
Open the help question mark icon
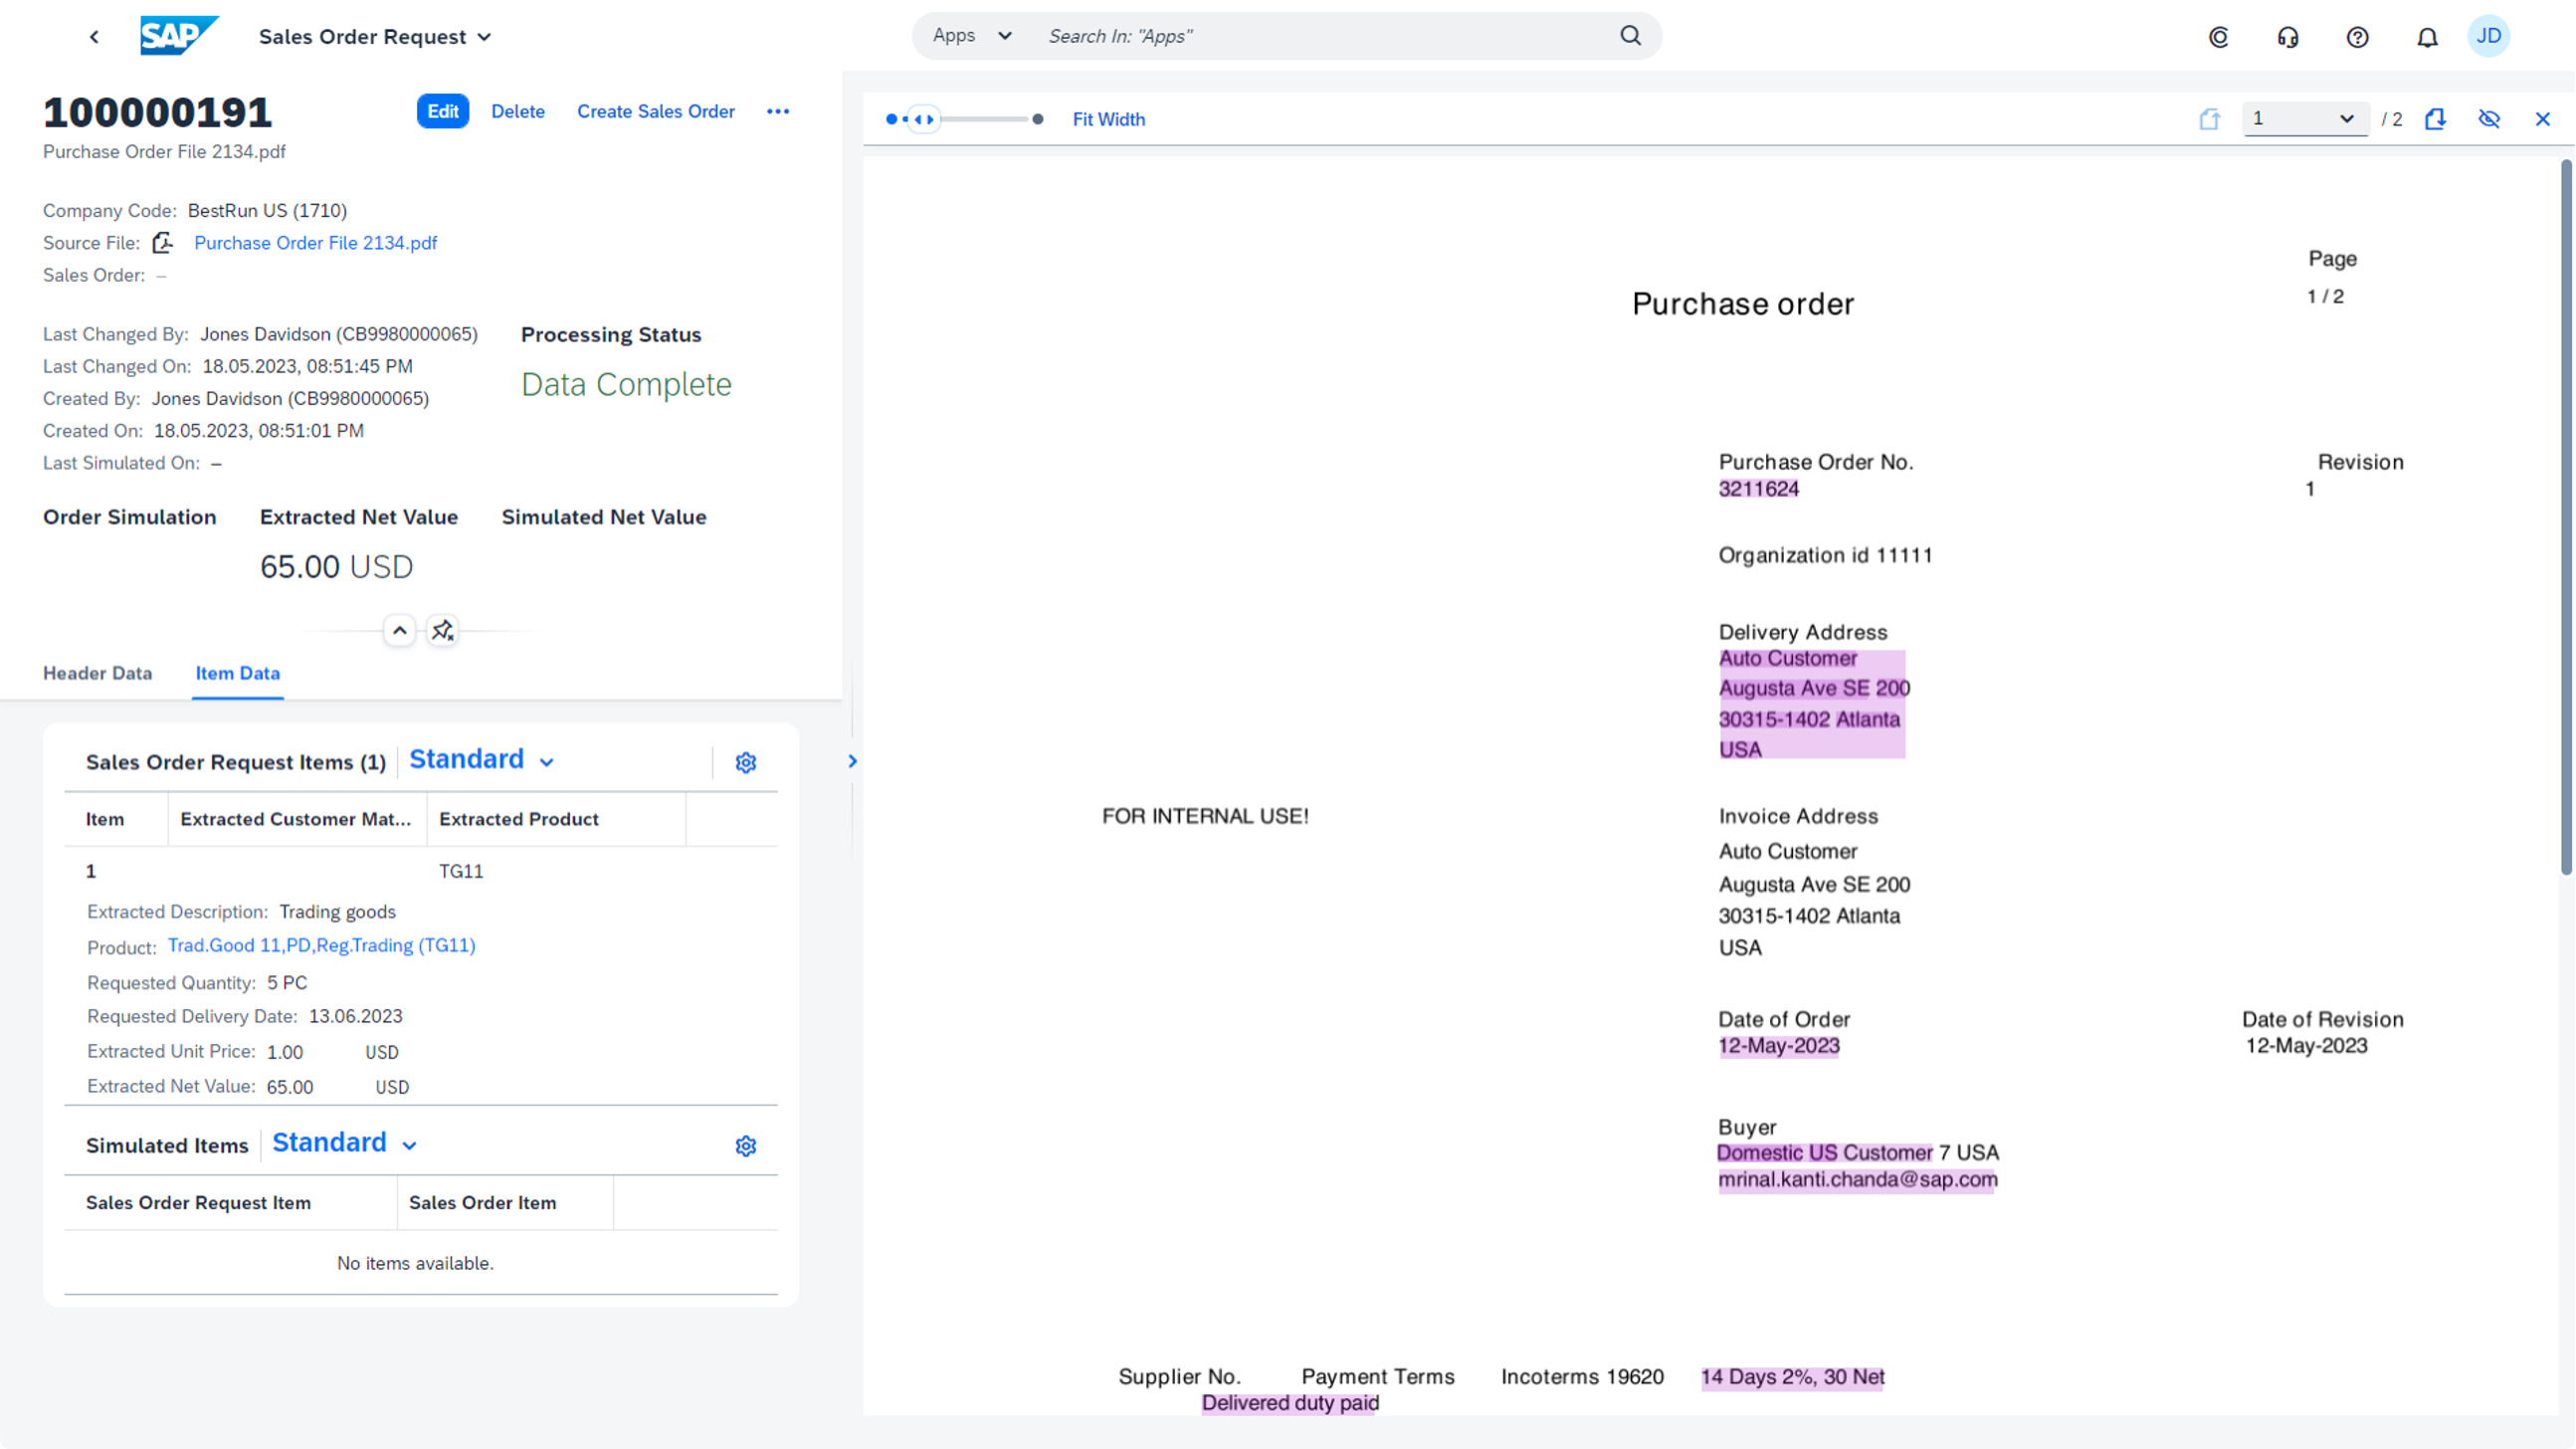tap(2357, 37)
